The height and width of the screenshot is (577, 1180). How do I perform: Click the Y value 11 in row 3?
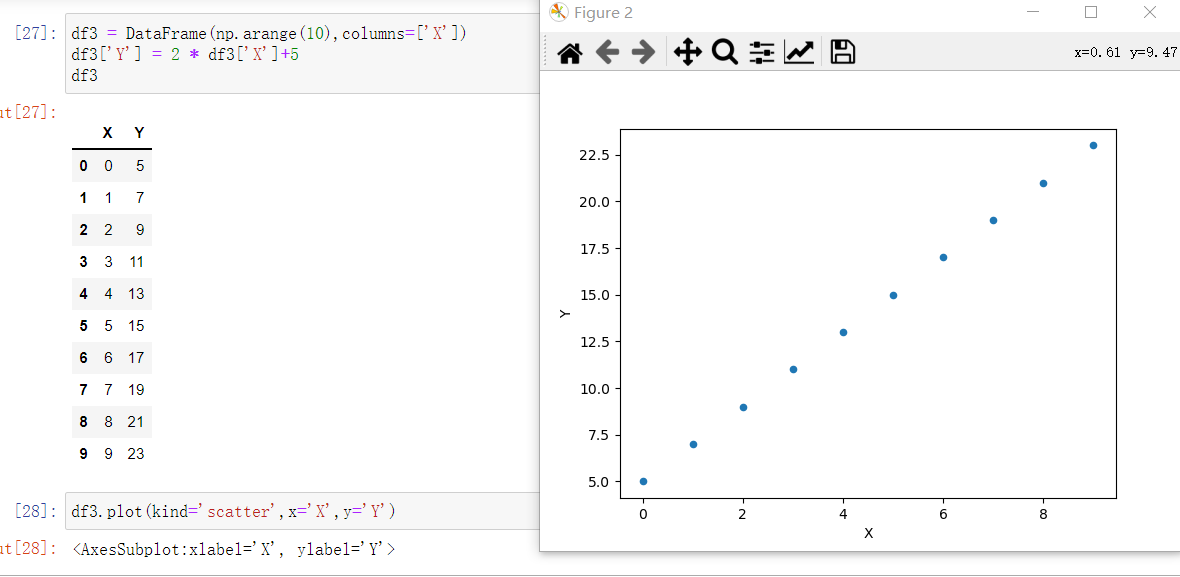pos(136,262)
